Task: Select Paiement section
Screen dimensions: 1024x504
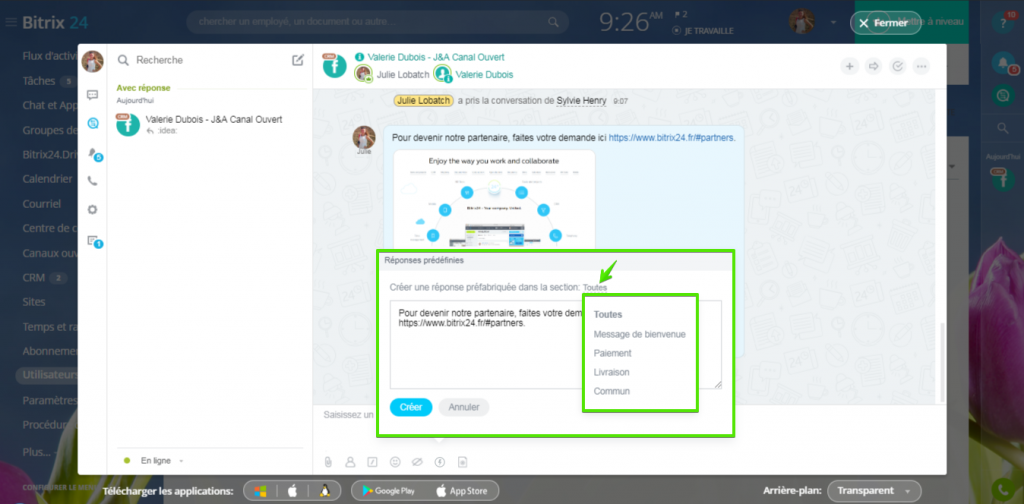Action: click(613, 353)
